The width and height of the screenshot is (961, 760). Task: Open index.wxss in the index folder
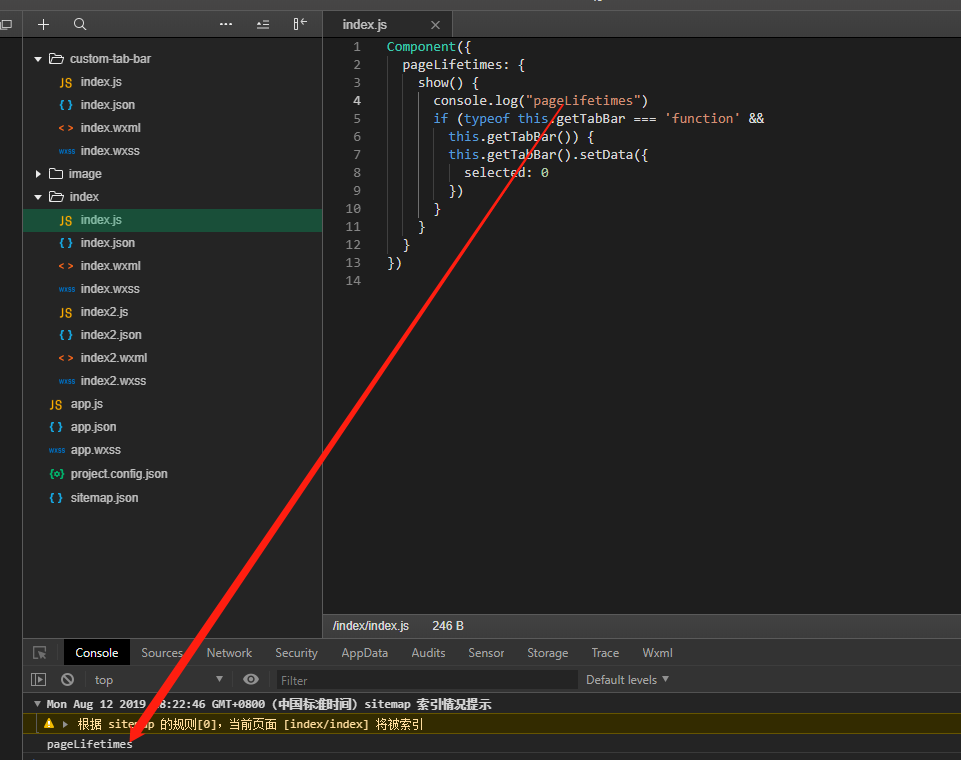110,289
